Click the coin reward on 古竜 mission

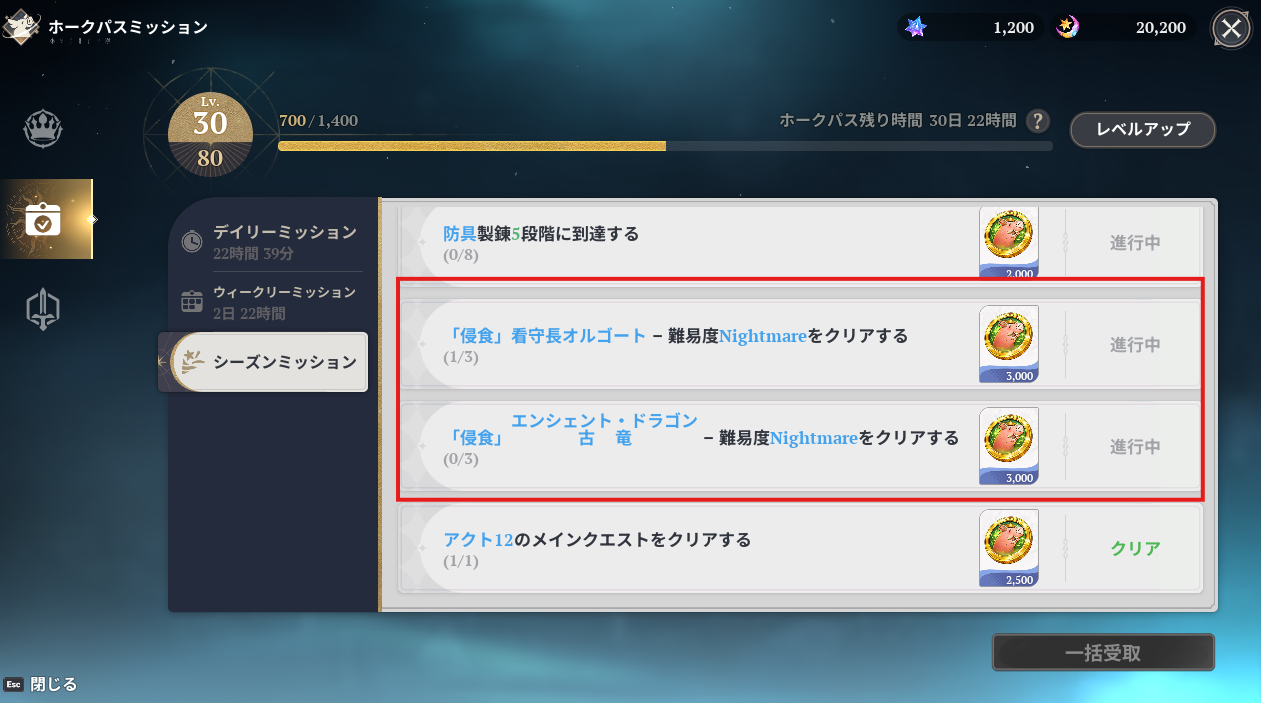click(1008, 446)
